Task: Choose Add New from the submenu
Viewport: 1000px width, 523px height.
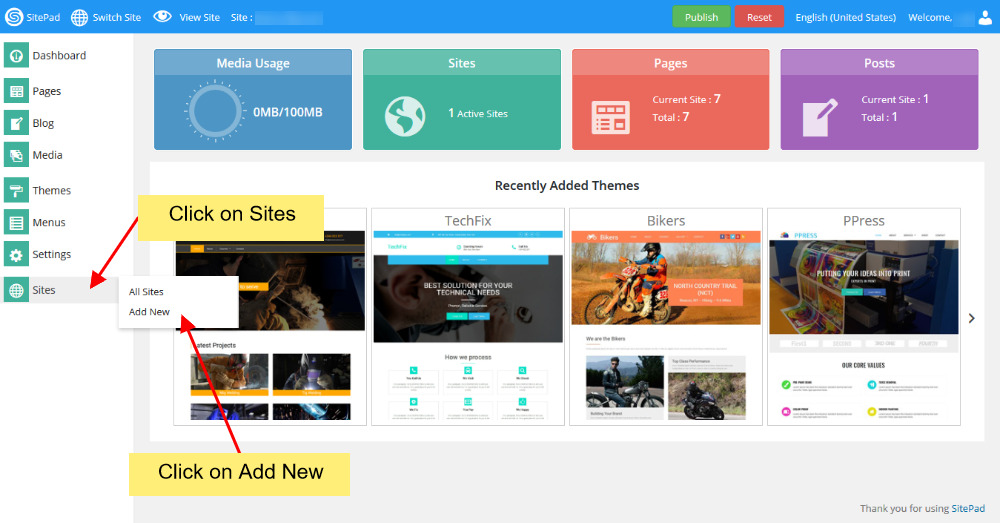Action: click(x=149, y=312)
